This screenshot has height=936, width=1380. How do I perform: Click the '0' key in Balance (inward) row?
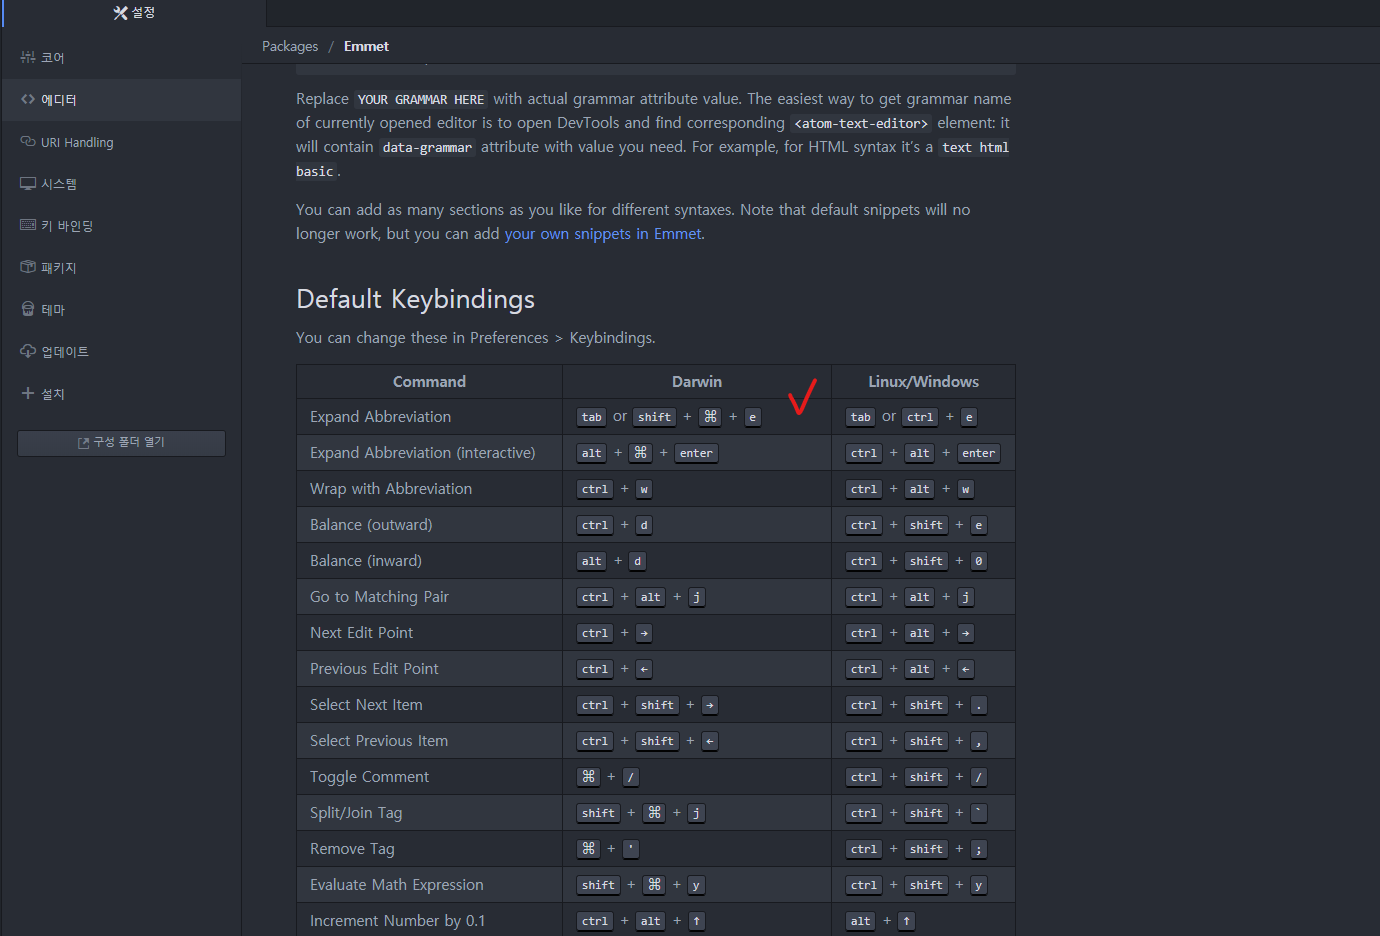point(979,561)
